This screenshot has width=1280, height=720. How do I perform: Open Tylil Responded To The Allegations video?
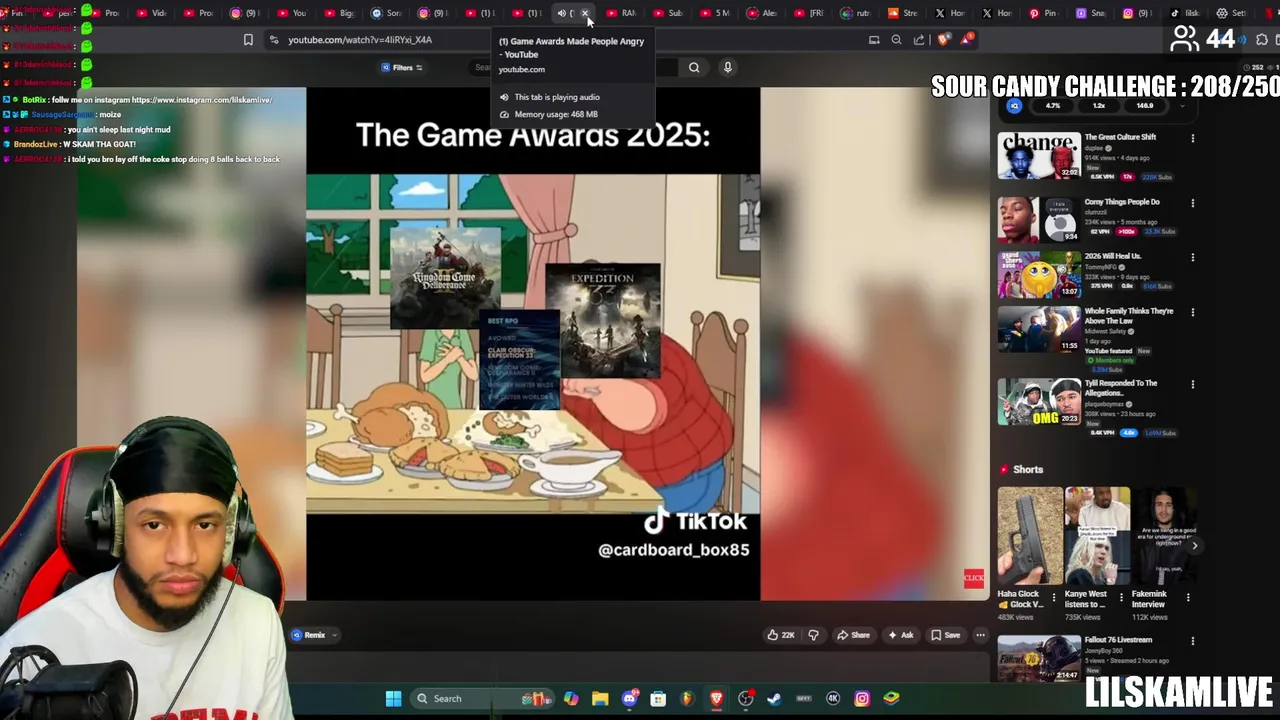pos(1120,388)
